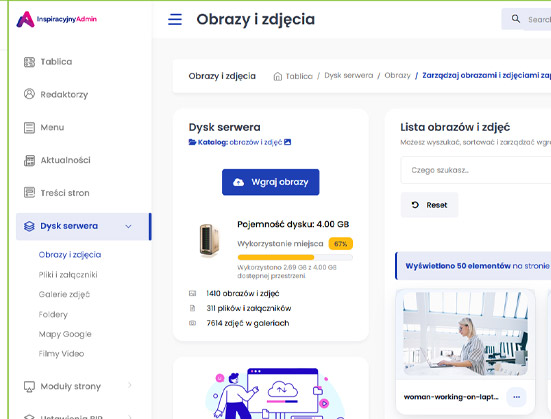Select Obrazy i zdjęcia submenu item

tap(70, 255)
